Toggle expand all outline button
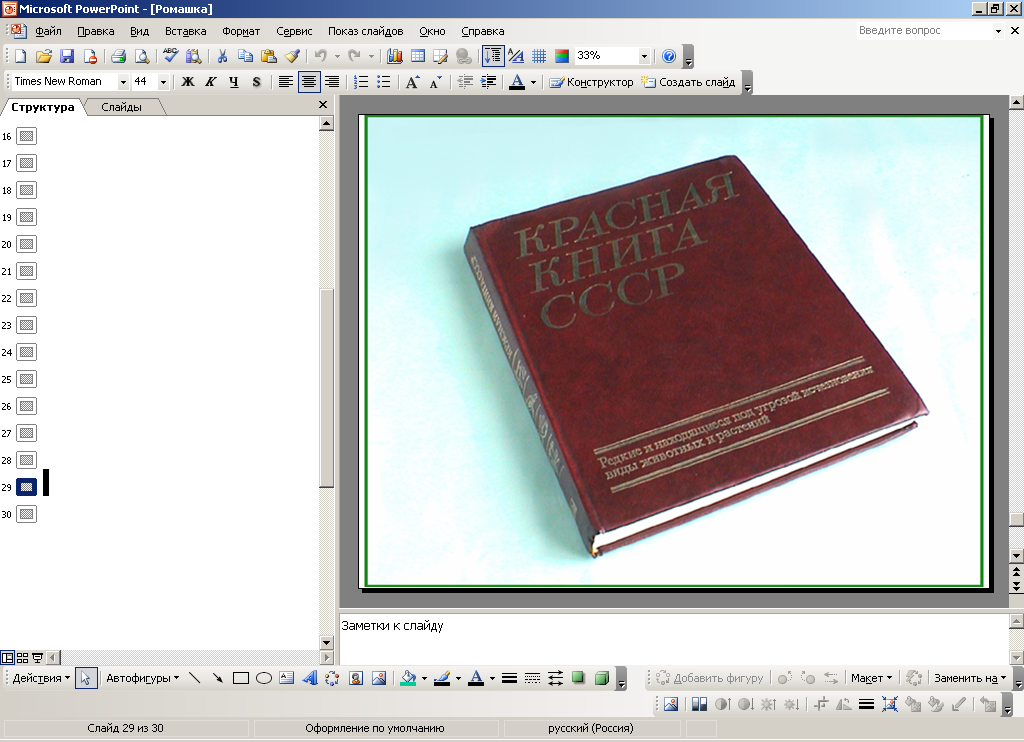The width and height of the screenshot is (1024, 742). (x=493, y=56)
